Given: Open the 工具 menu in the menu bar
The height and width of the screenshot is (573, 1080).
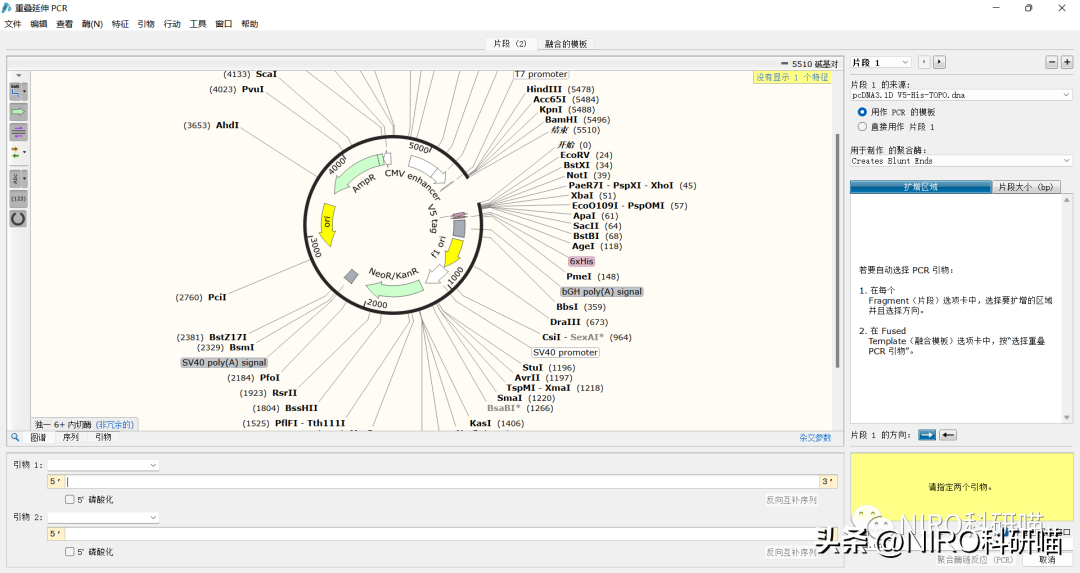Looking at the screenshot, I should click(x=198, y=23).
